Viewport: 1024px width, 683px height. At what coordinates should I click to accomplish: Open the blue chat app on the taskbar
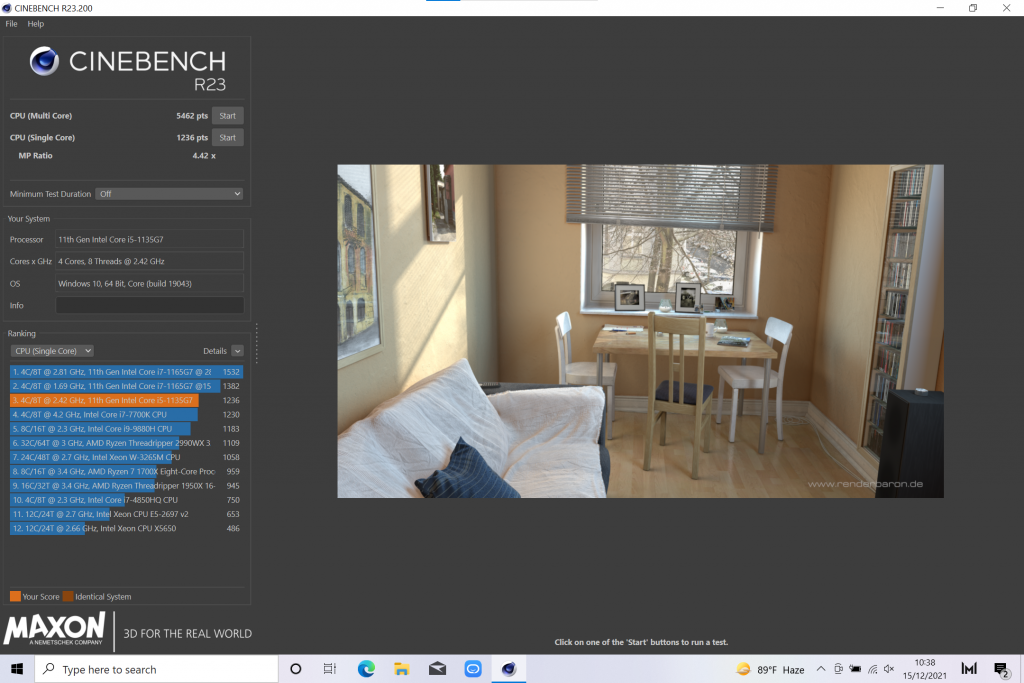(473, 669)
